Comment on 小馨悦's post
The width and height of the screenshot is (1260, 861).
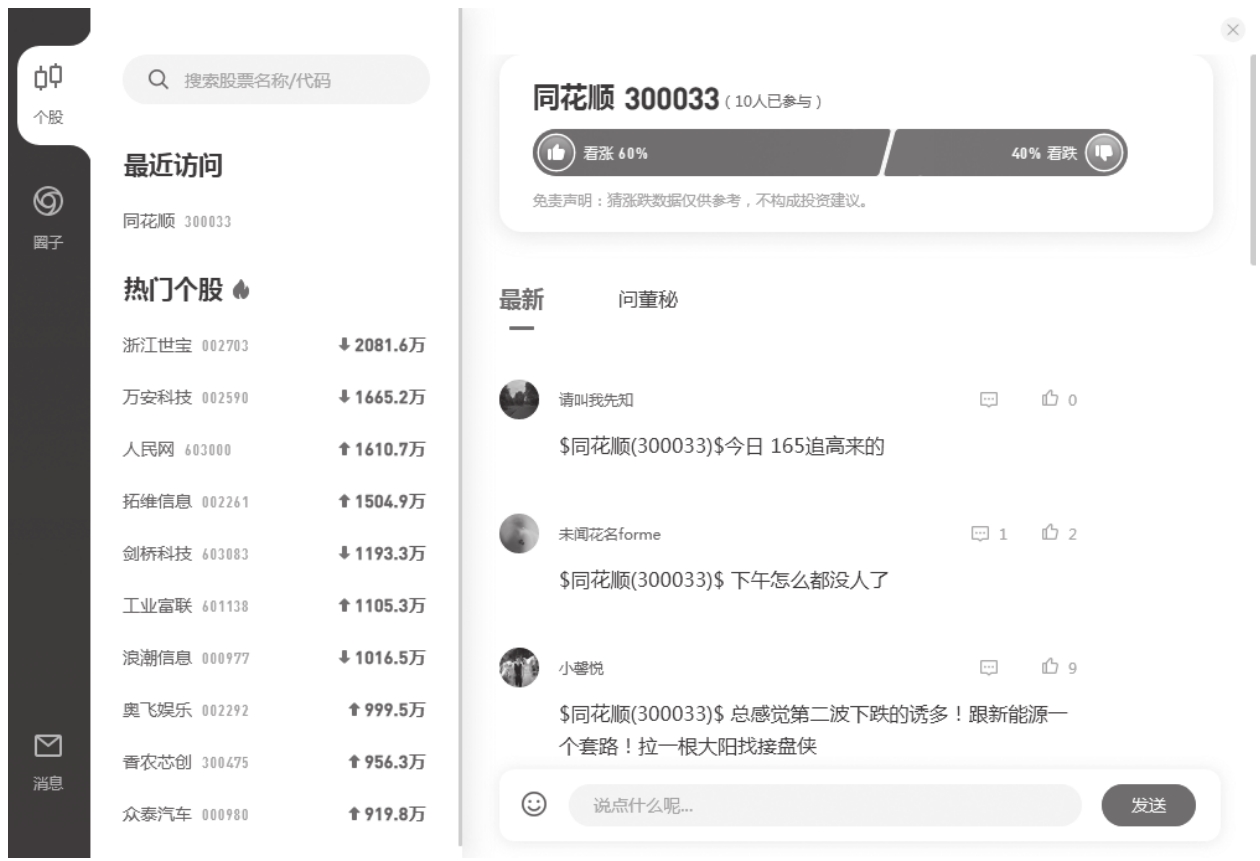989,667
